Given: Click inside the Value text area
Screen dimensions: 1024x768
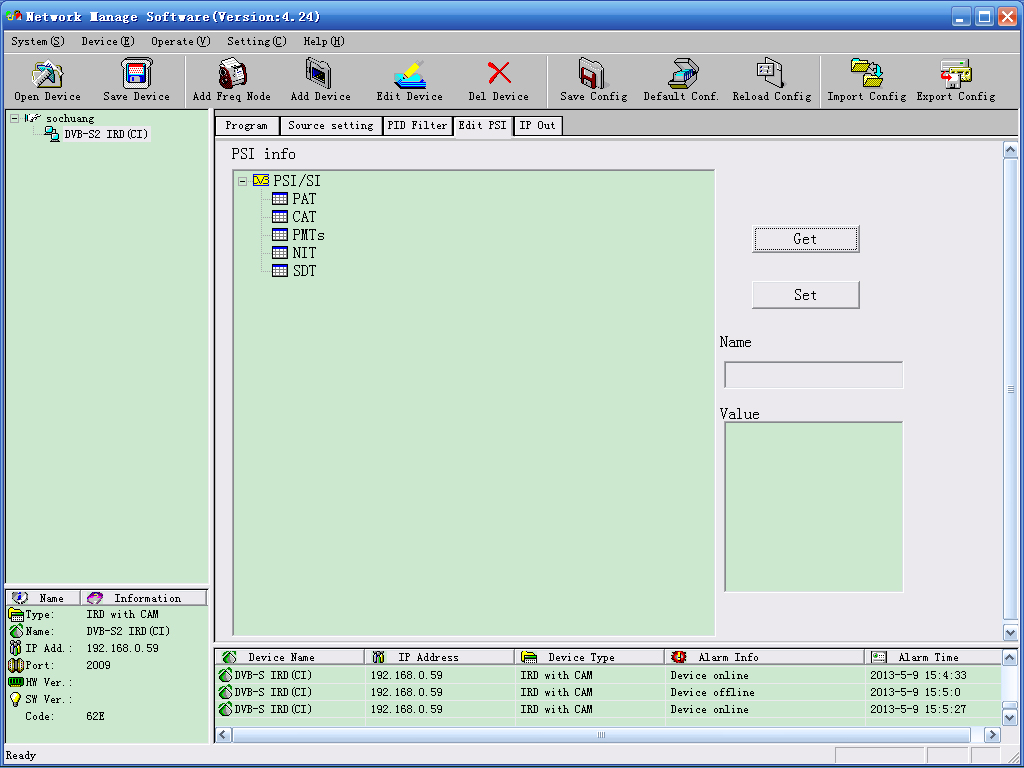Looking at the screenshot, I should click(x=814, y=507).
